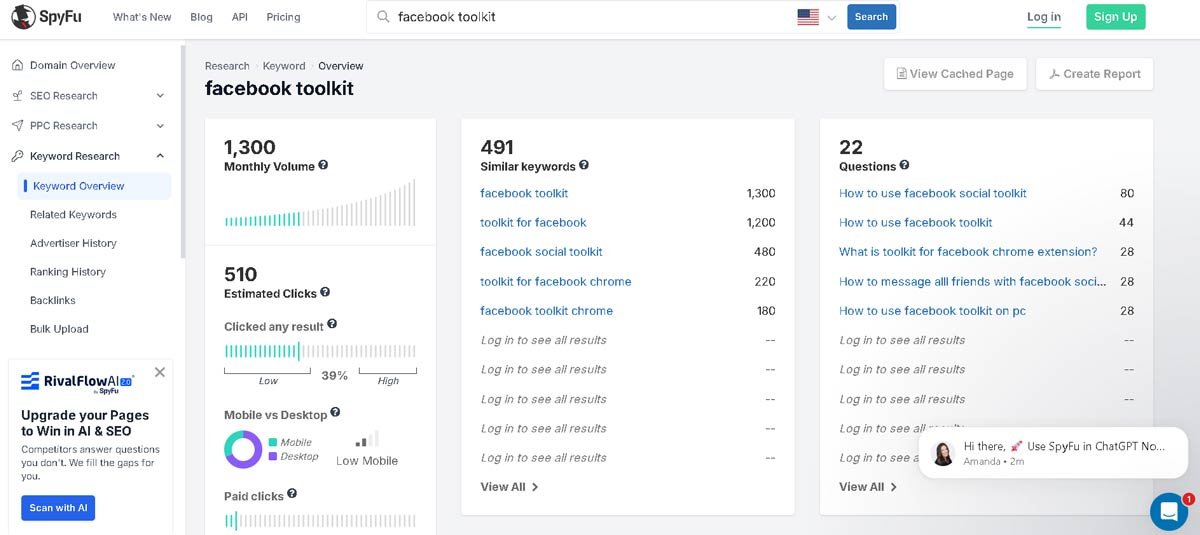Click the Keyword breadcrumb link
This screenshot has height=535, width=1200.
[x=284, y=66]
